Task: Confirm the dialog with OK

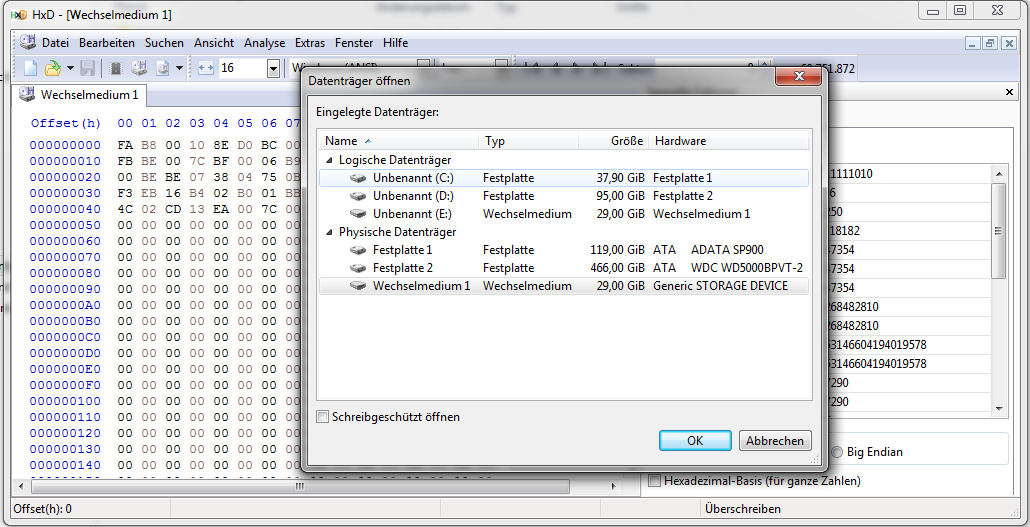Action: [695, 441]
